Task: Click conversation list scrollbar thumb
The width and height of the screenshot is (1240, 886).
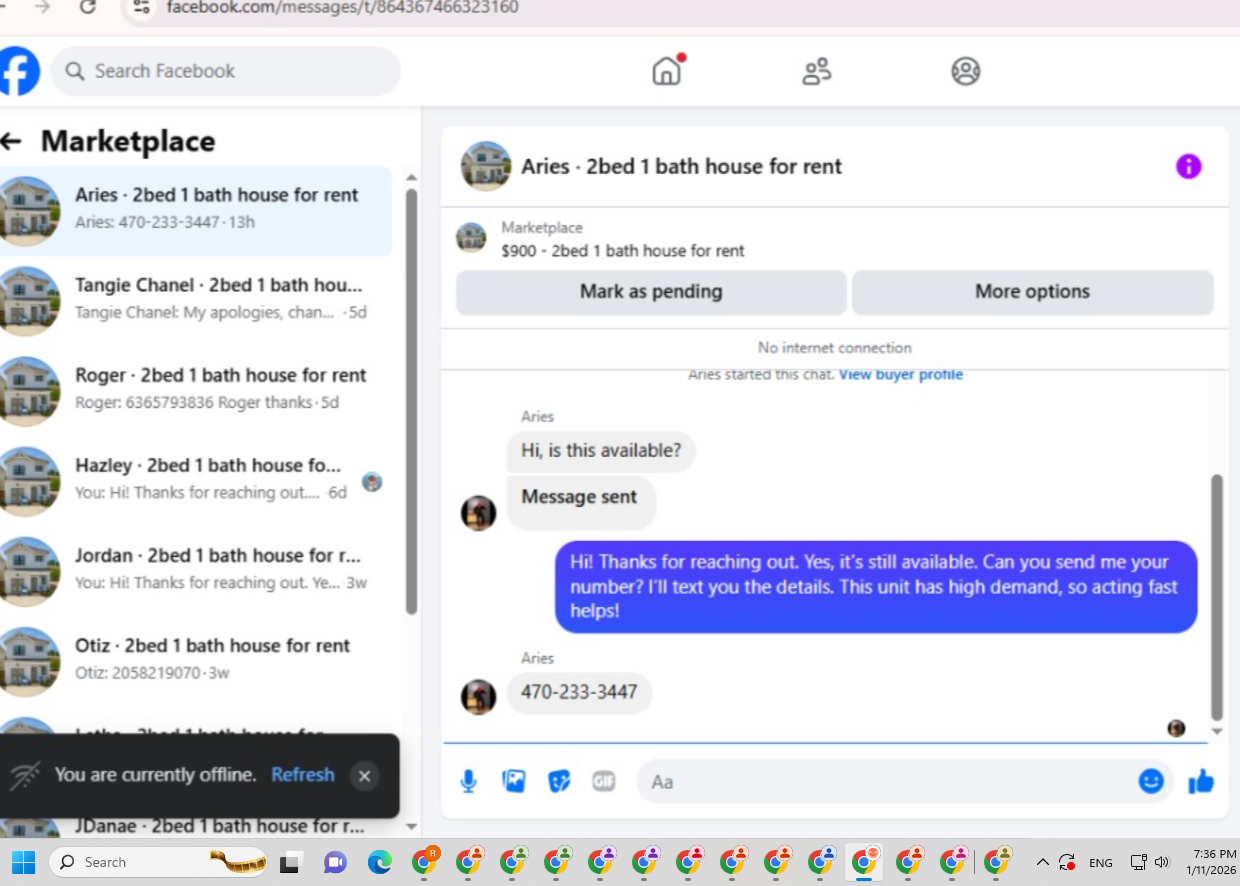Action: coord(411,400)
